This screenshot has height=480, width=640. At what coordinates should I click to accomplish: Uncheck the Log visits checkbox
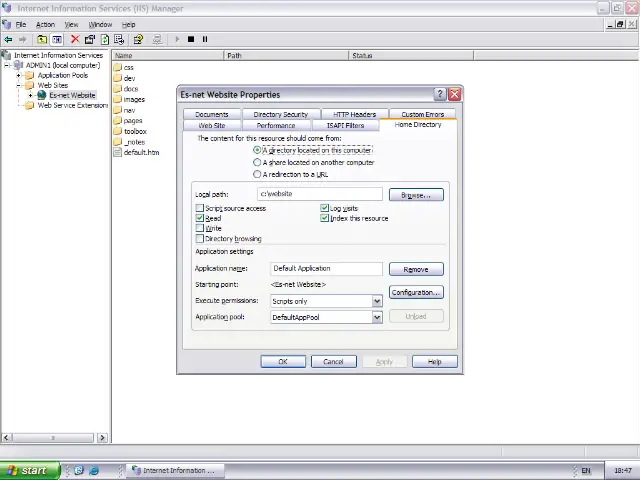coord(324,208)
